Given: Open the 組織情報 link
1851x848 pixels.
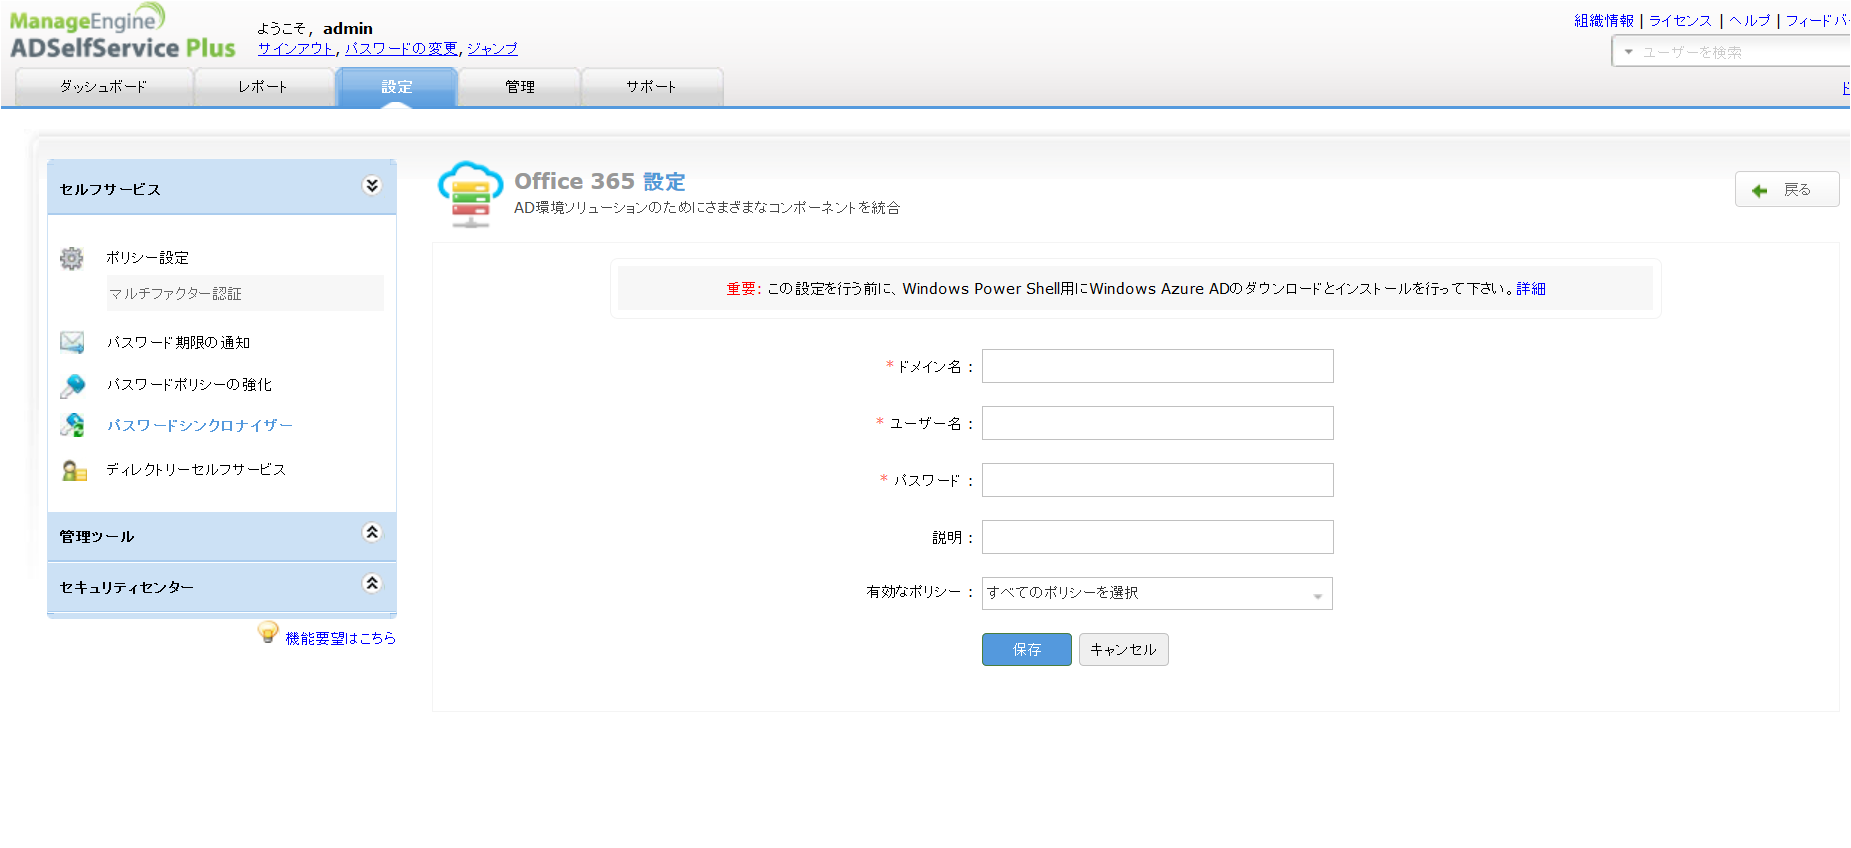Looking at the screenshot, I should [1604, 21].
